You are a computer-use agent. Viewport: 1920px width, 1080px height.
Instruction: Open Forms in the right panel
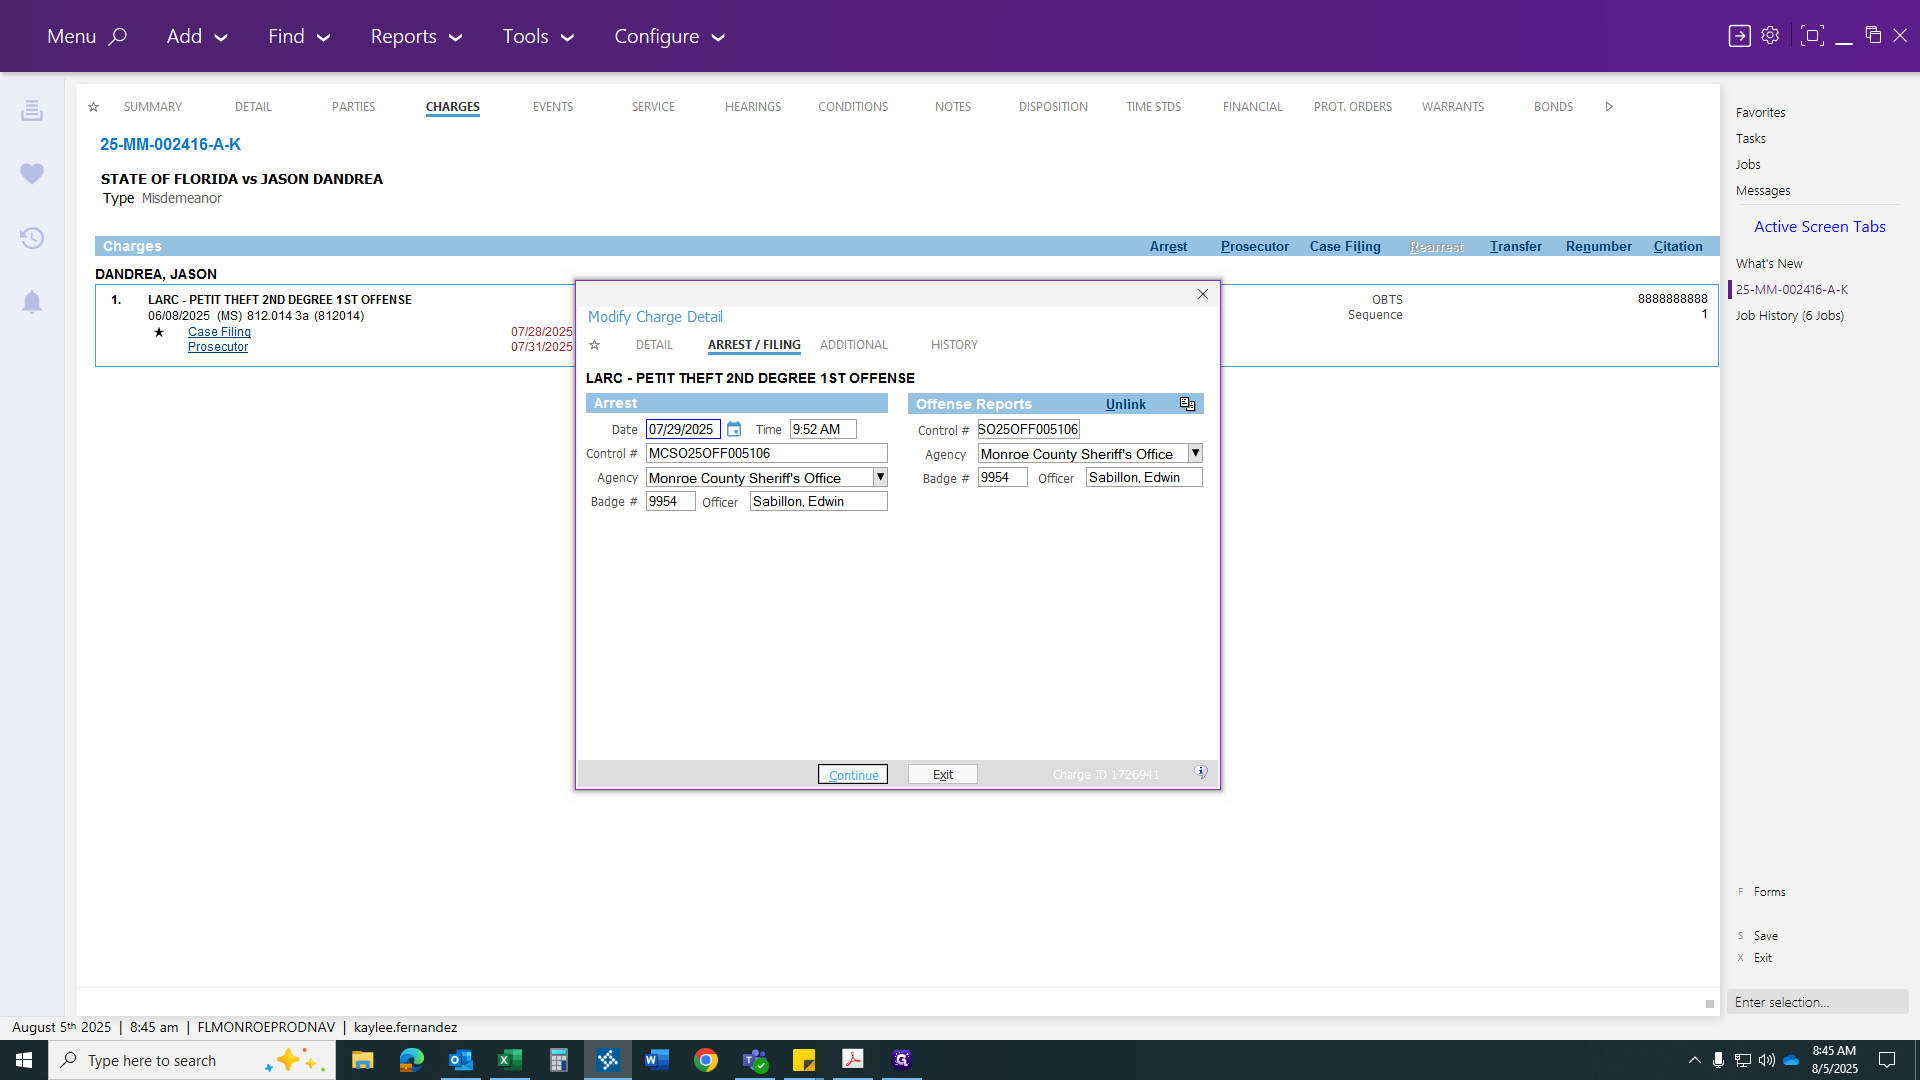point(1769,892)
